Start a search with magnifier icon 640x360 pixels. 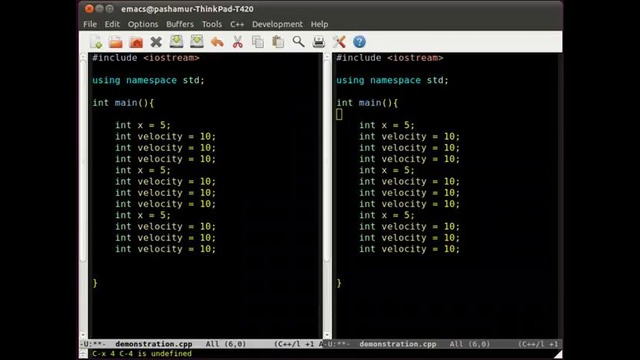(x=298, y=42)
